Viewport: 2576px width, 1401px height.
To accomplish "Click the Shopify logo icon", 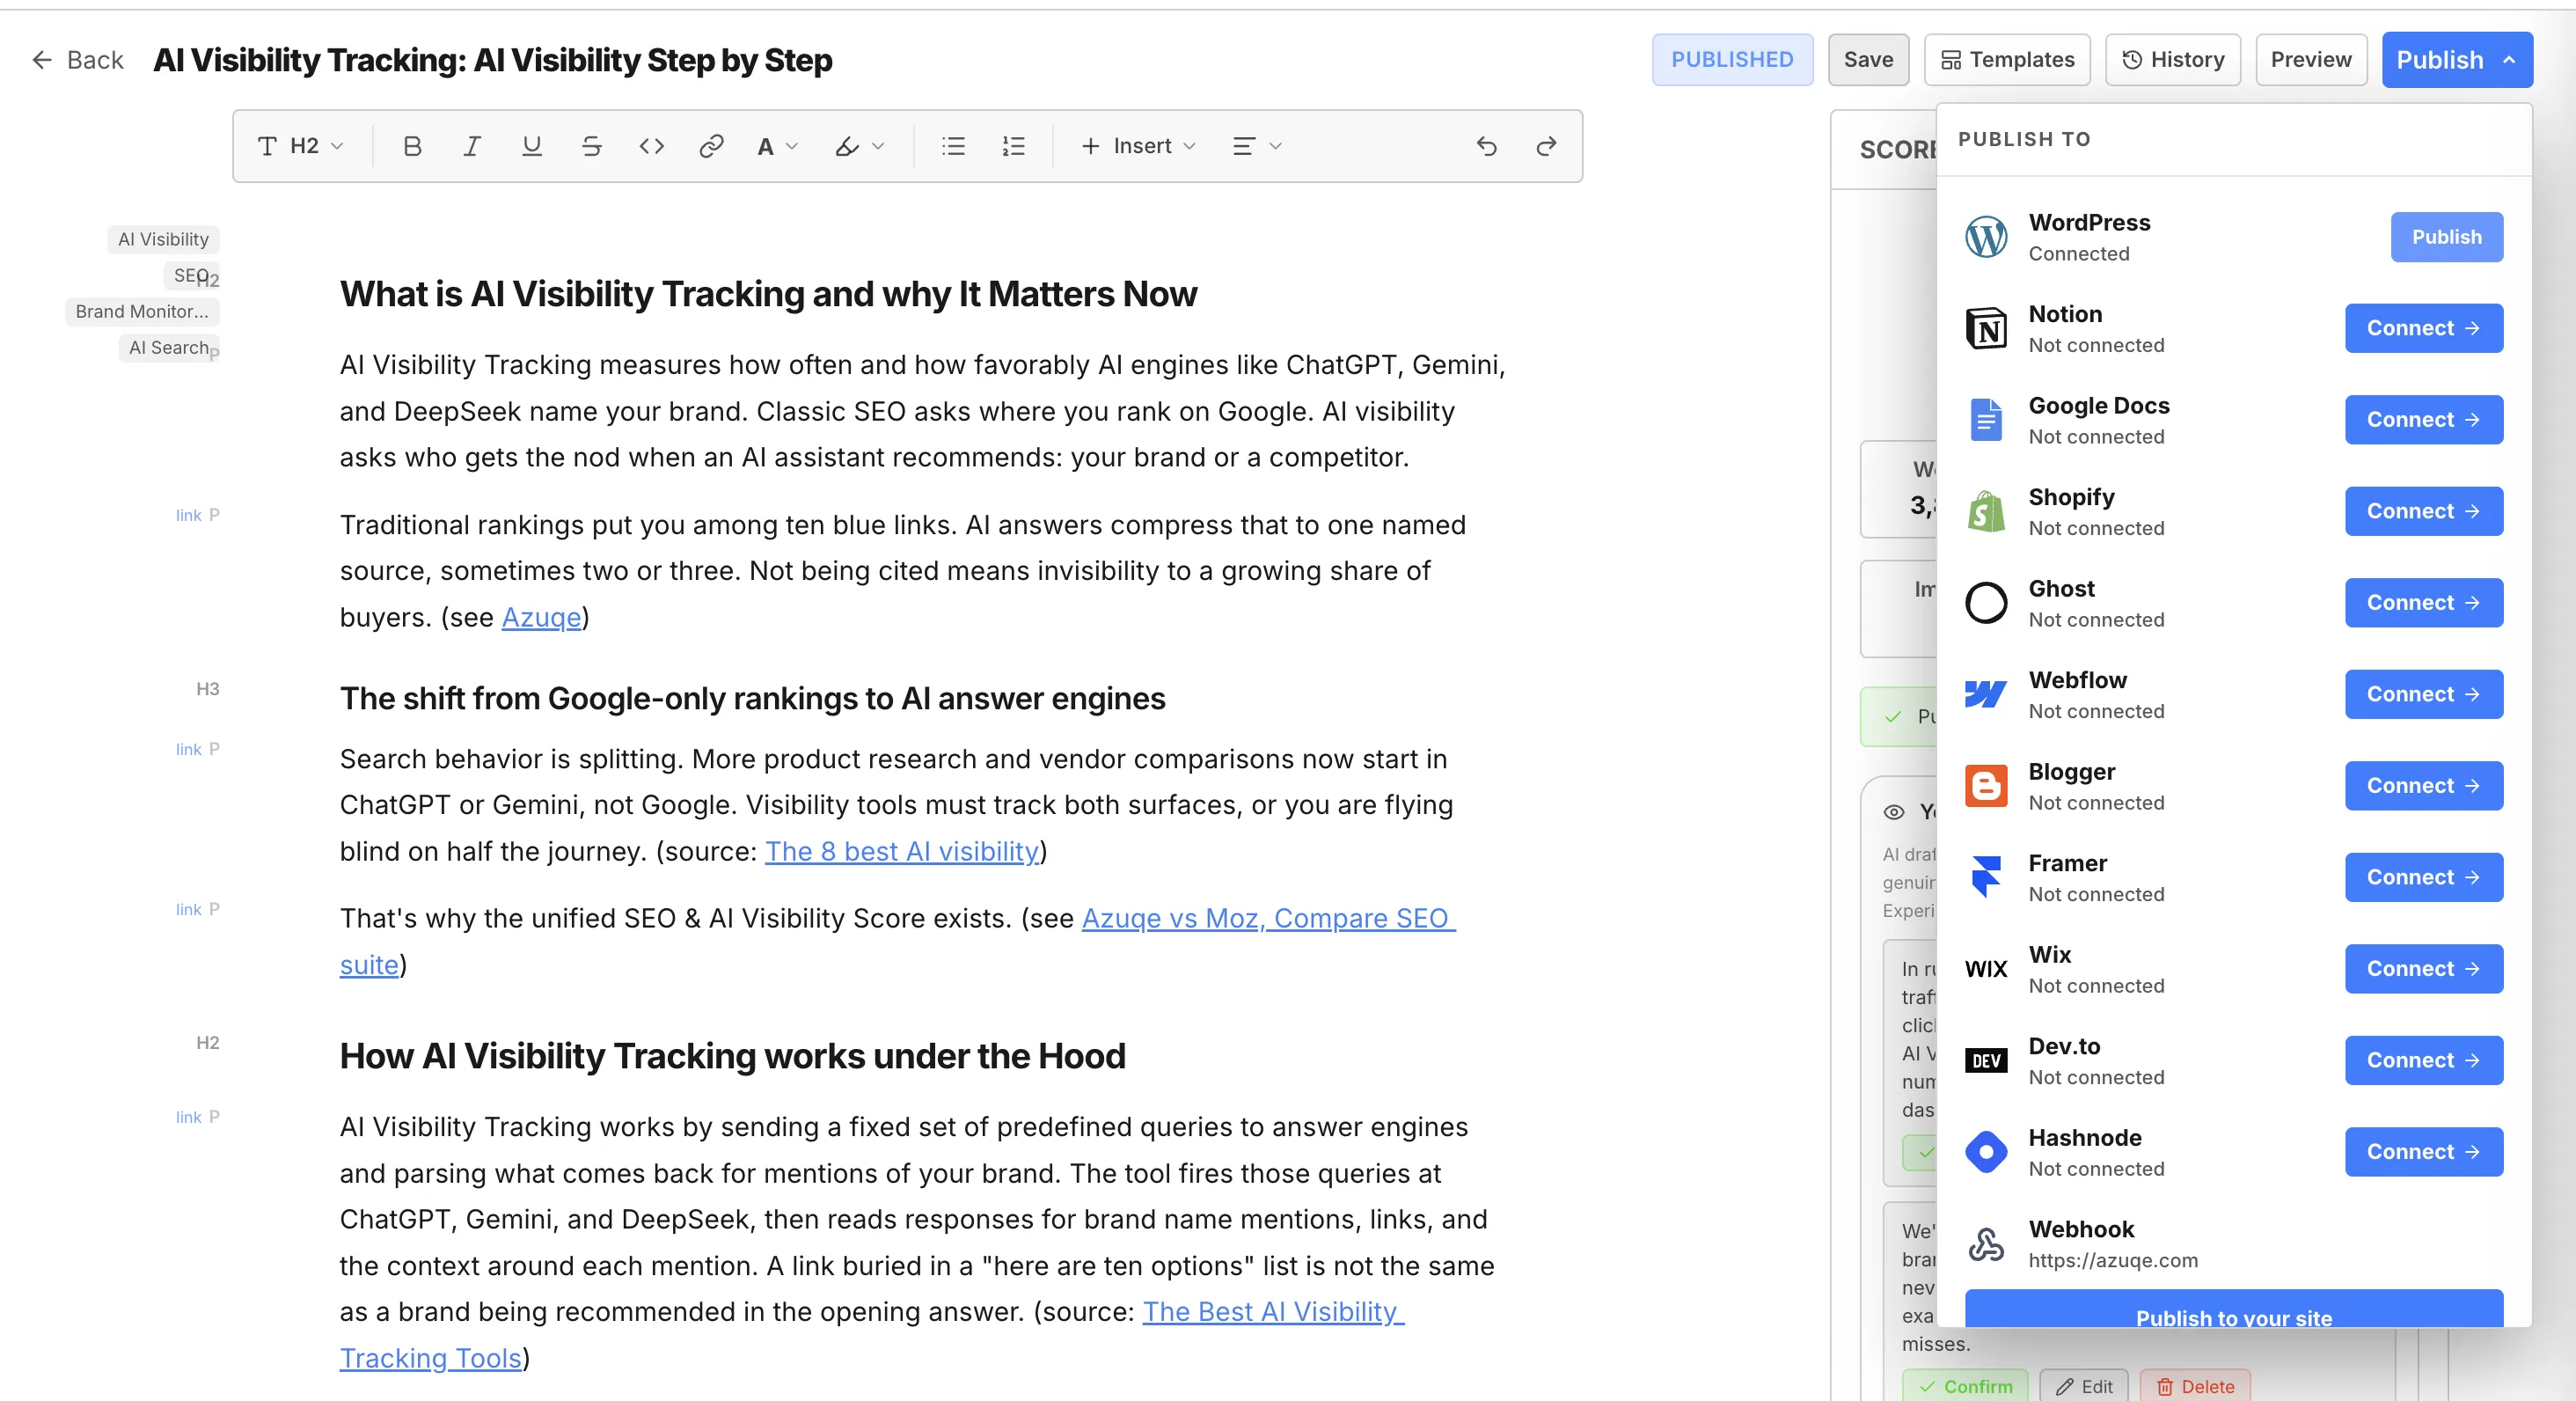I will tap(1986, 511).
